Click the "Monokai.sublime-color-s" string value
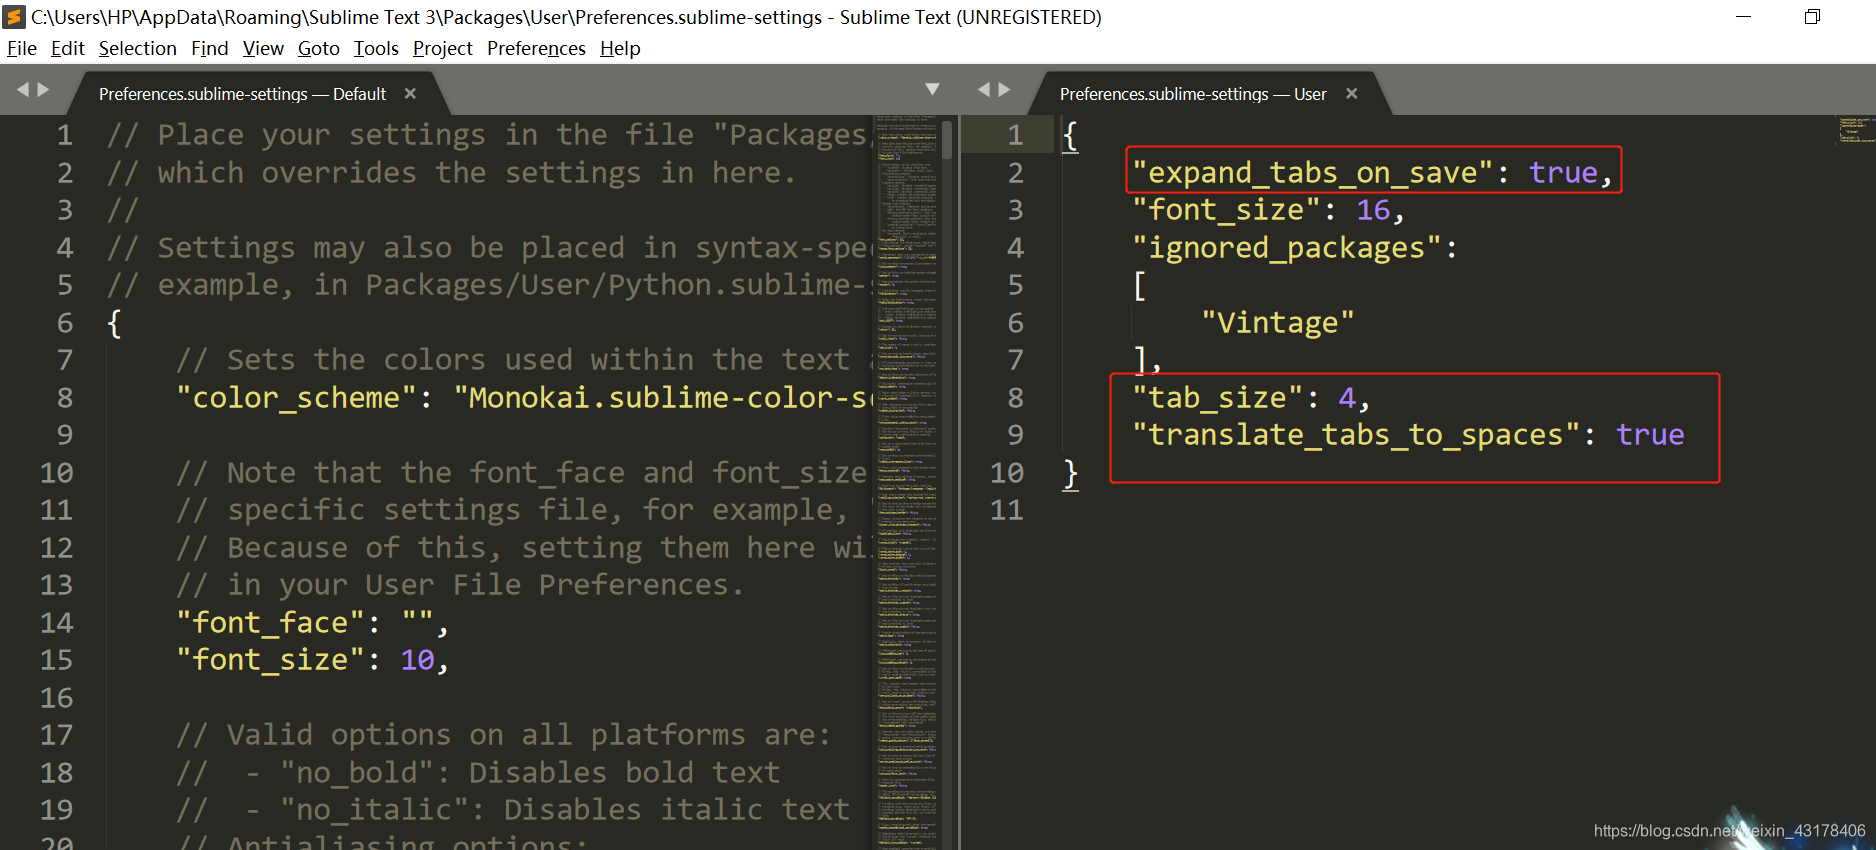Image resolution: width=1876 pixels, height=850 pixels. [x=662, y=398]
